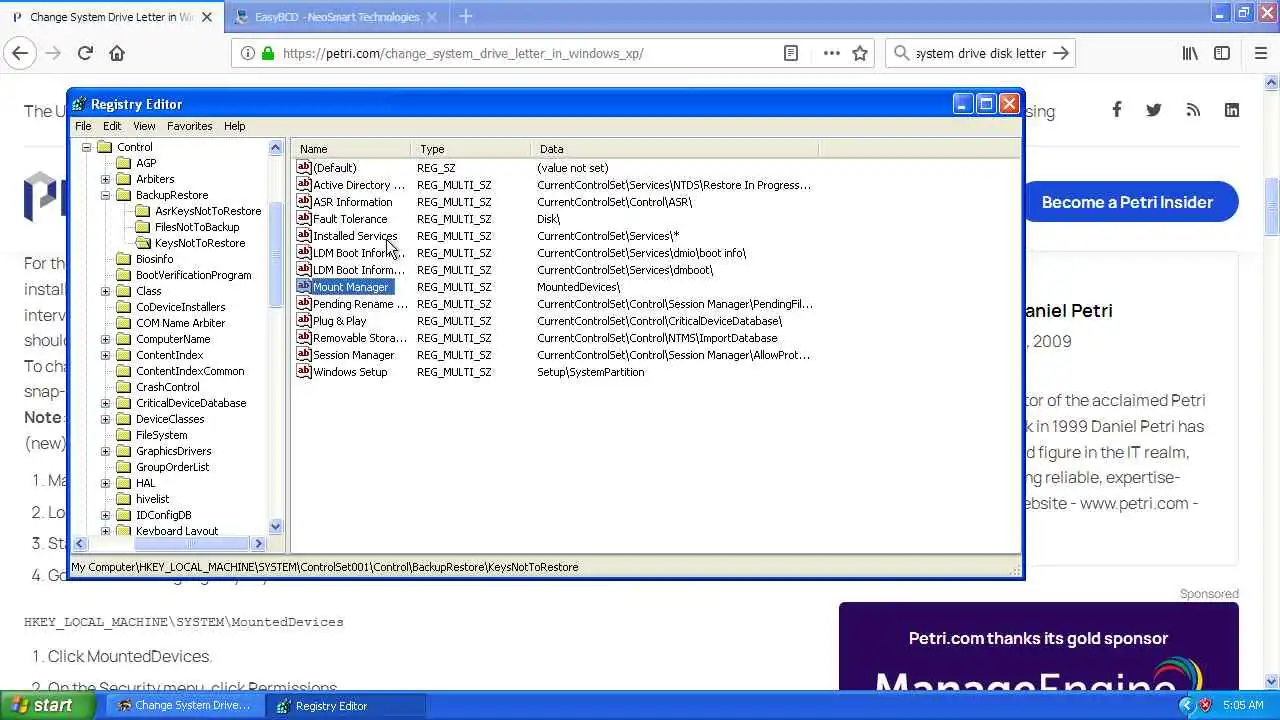Open the Windows Start button
1280x720 pixels.
coord(47,705)
